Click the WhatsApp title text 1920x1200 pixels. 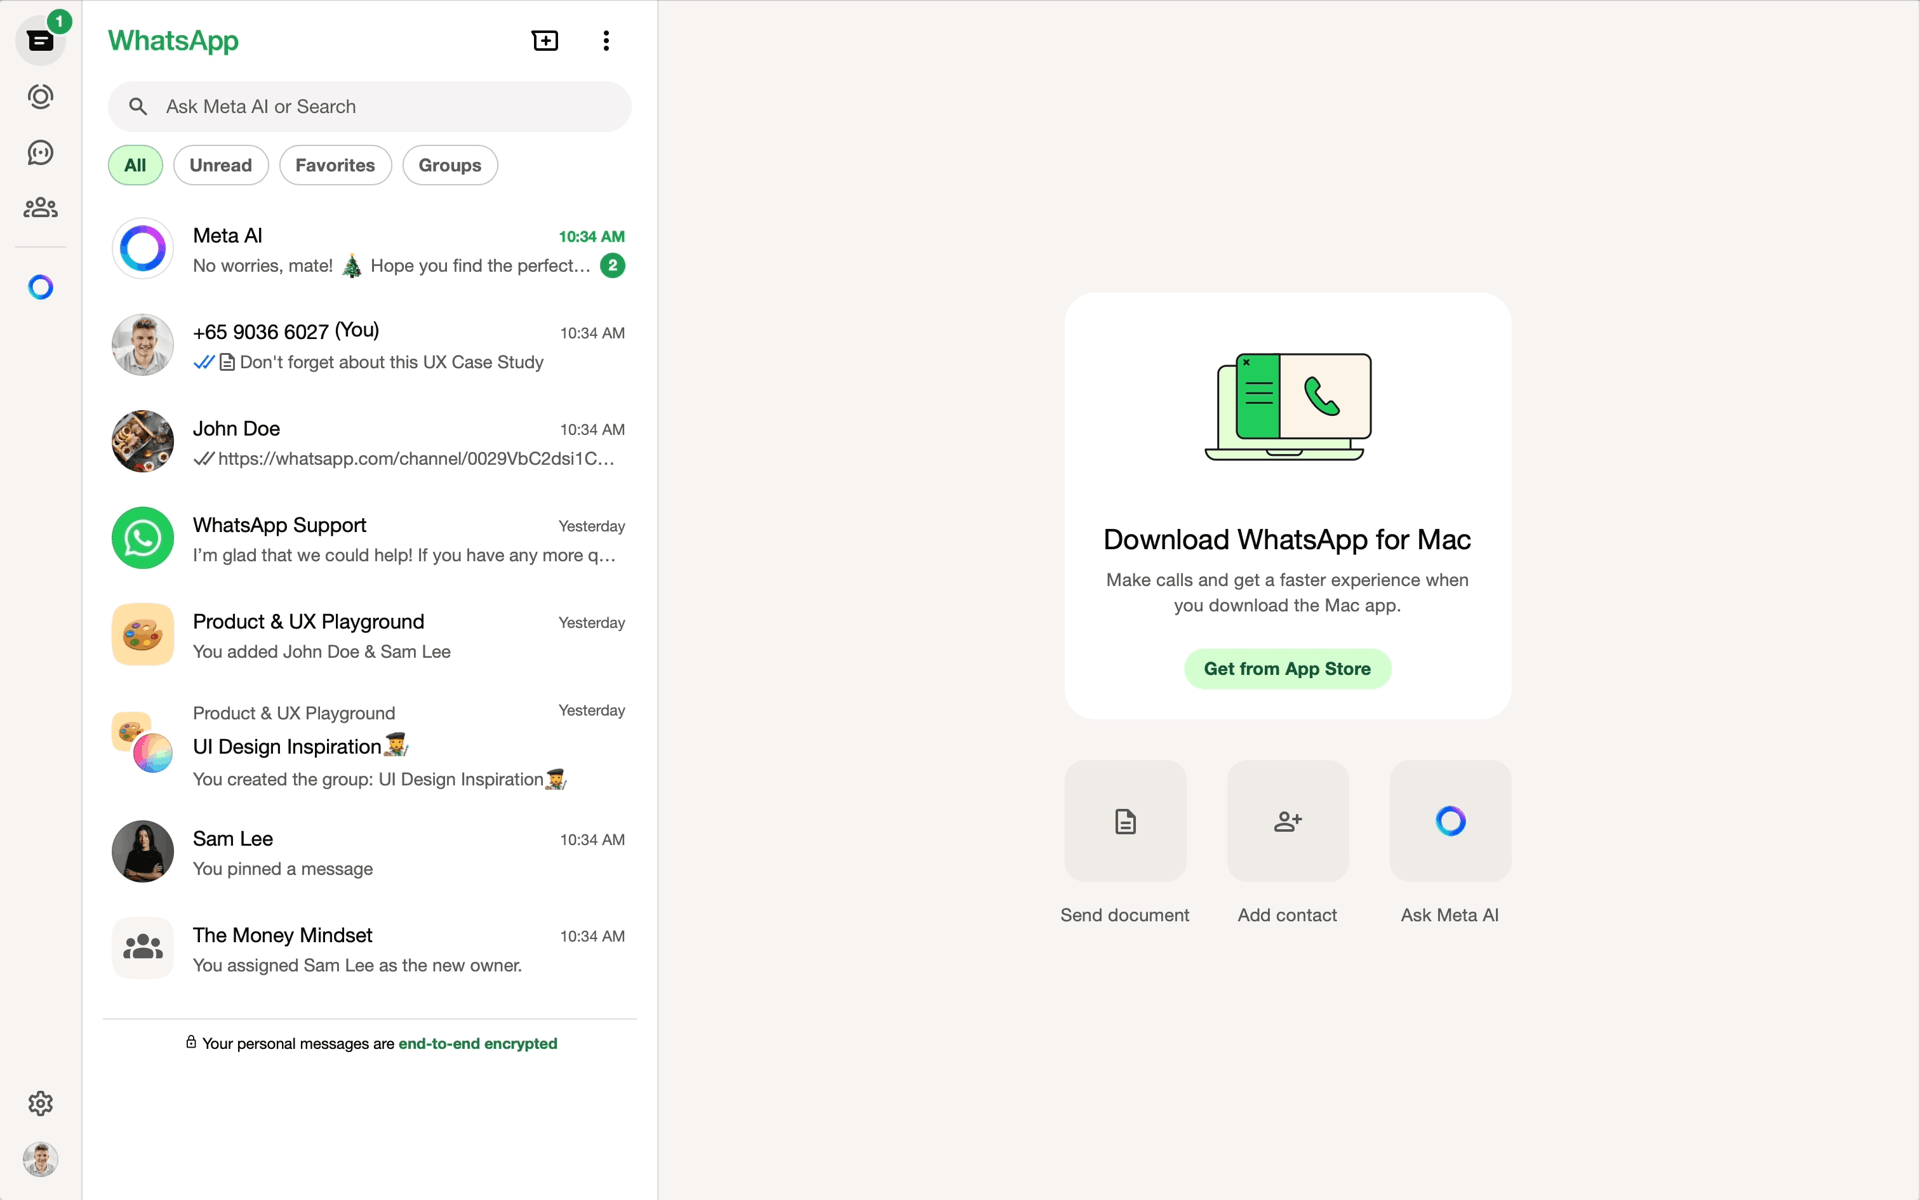[173, 41]
